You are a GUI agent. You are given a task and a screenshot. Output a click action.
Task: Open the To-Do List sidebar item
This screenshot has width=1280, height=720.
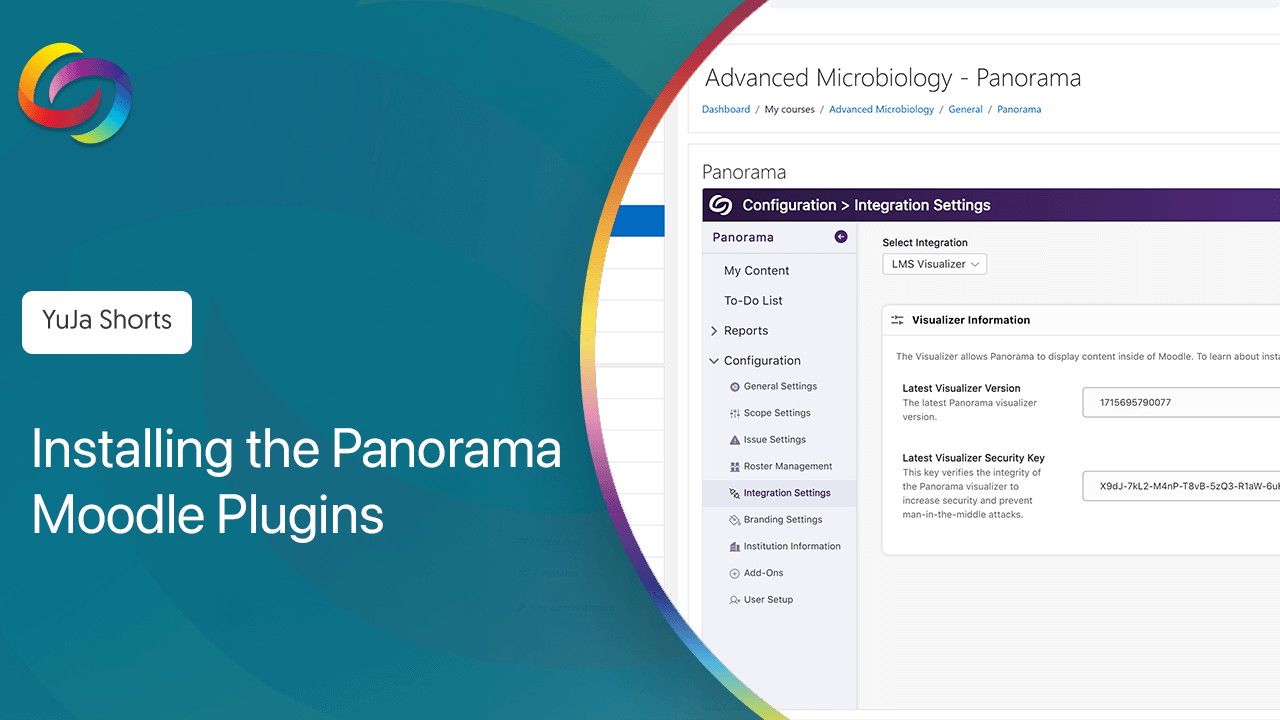[x=753, y=301]
